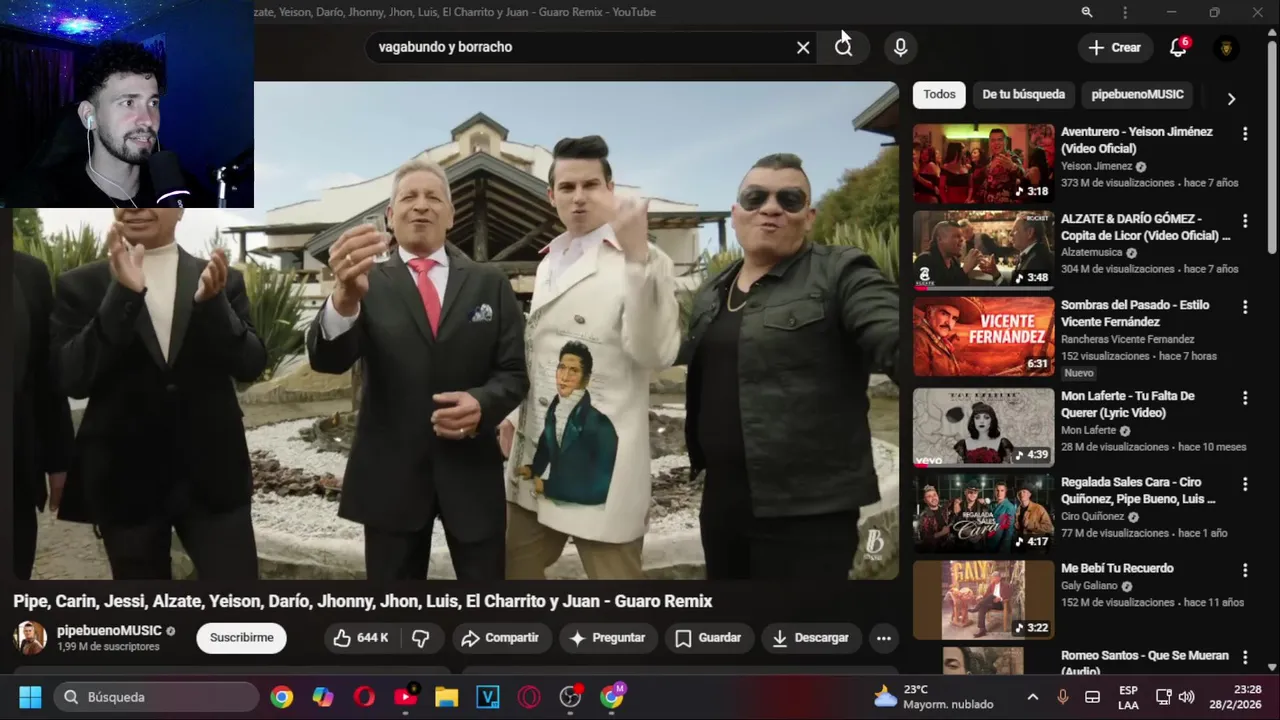This screenshot has height=720, width=1280.
Task: Open options for the Aventurero video
Action: pyautogui.click(x=1245, y=133)
